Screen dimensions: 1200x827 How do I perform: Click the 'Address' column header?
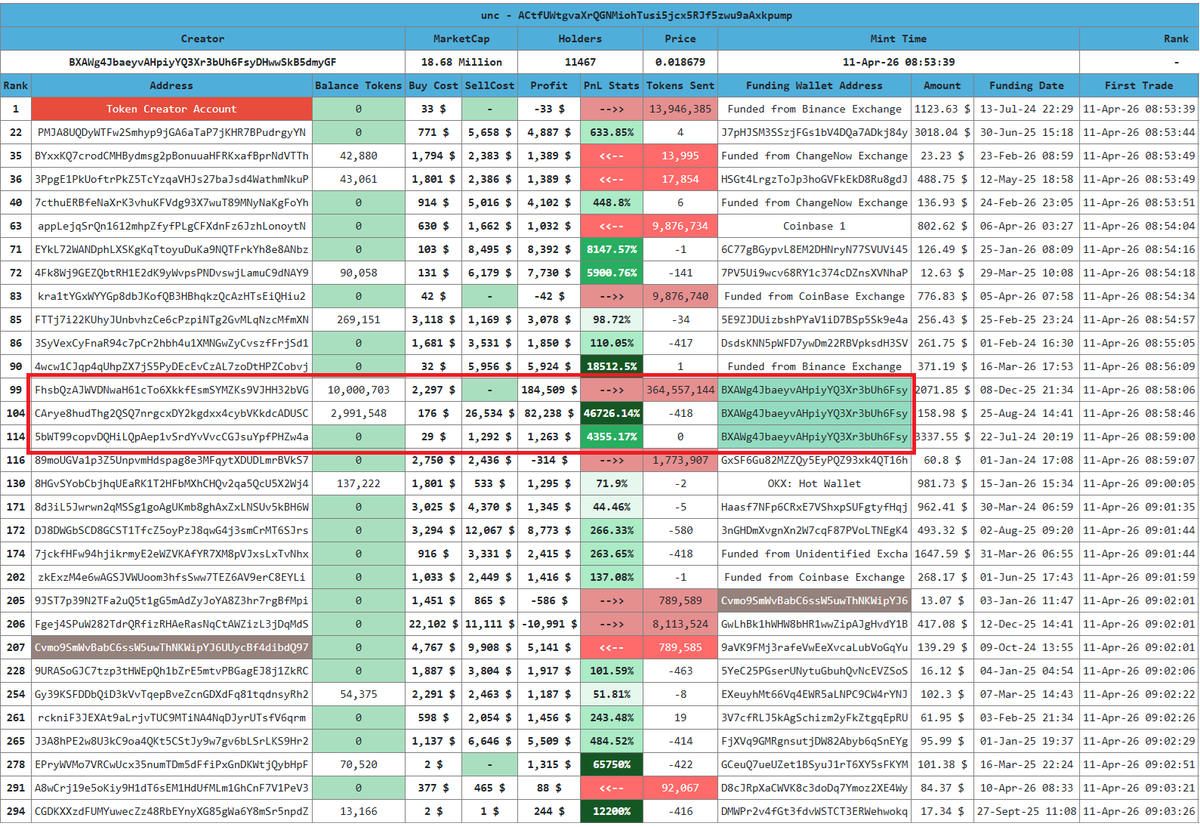click(171, 86)
